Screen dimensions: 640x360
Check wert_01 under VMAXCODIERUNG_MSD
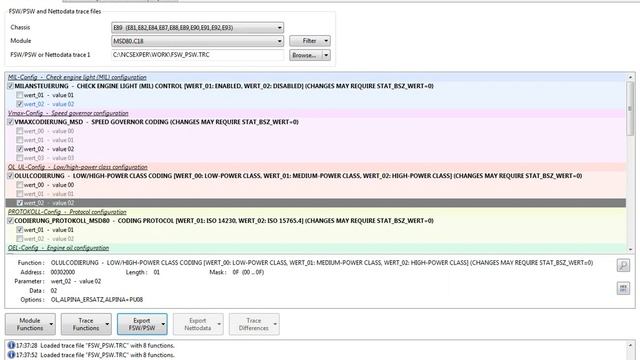[x=20, y=140]
